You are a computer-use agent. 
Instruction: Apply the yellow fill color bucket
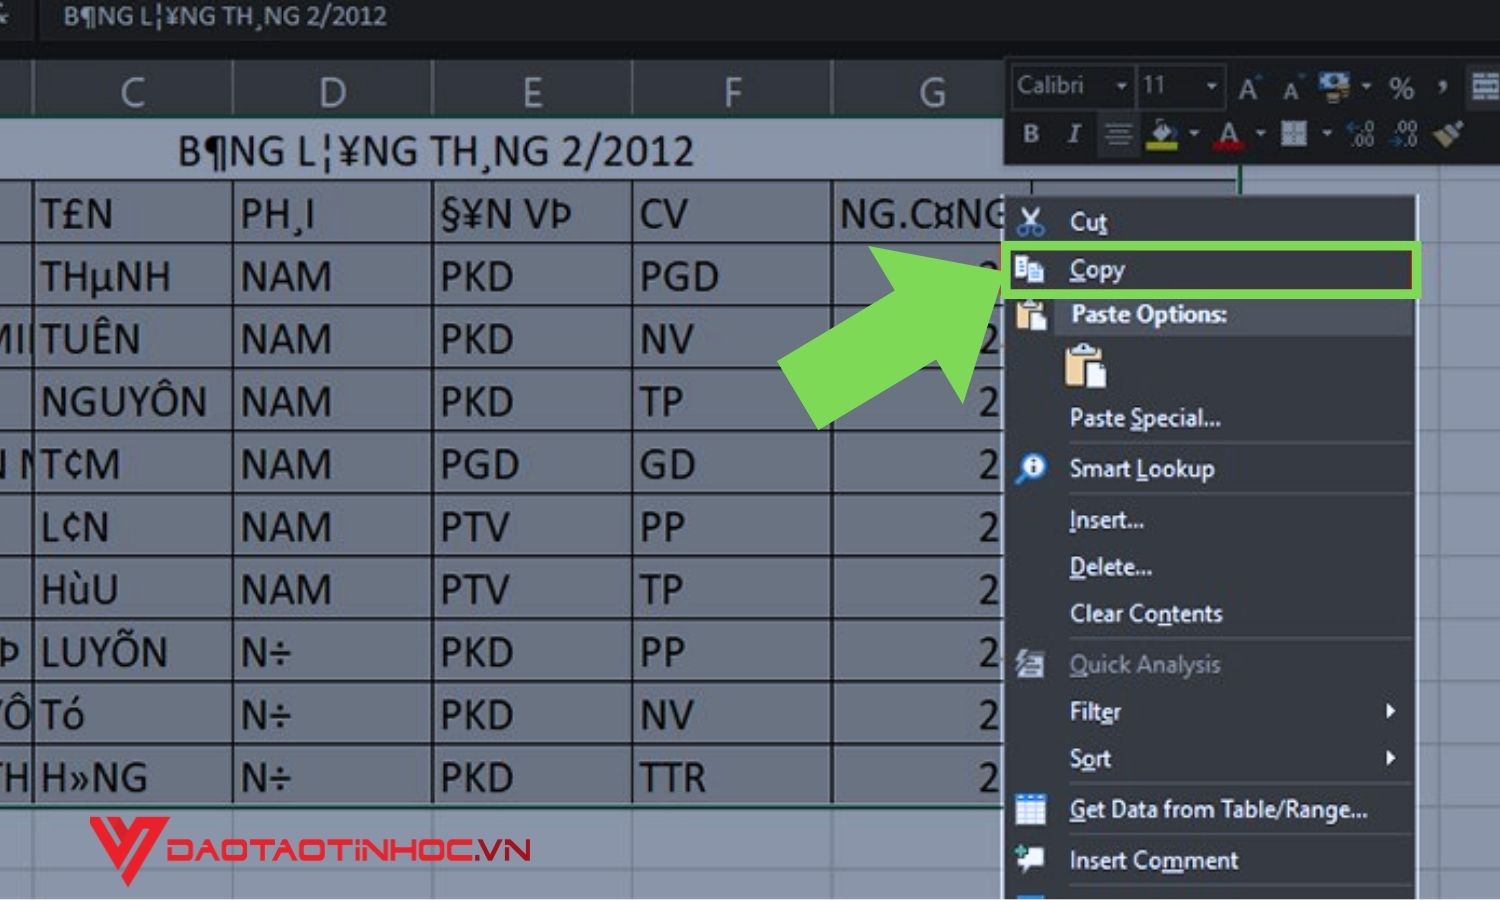(x=1161, y=134)
